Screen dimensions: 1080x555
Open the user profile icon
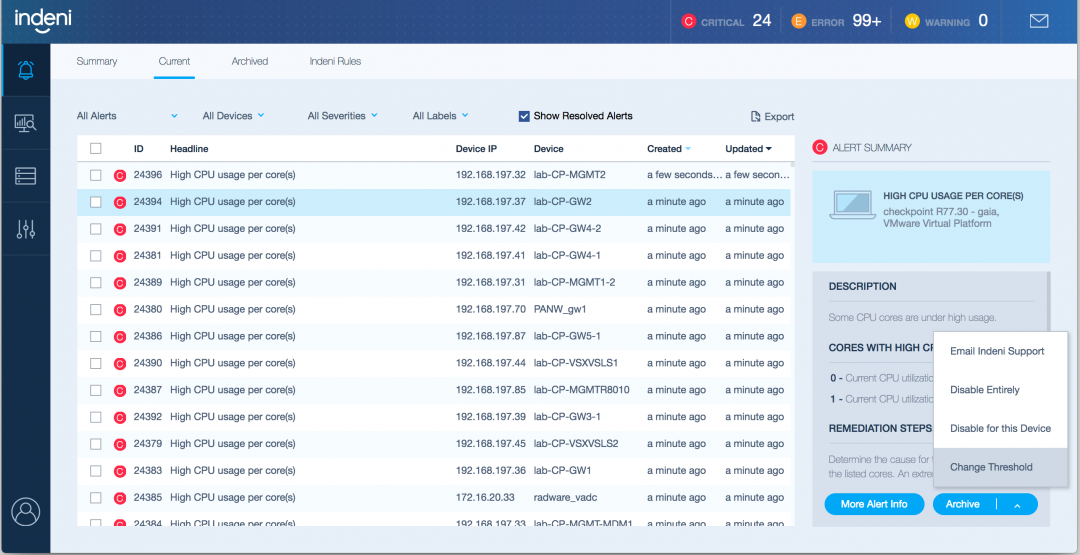[25, 512]
